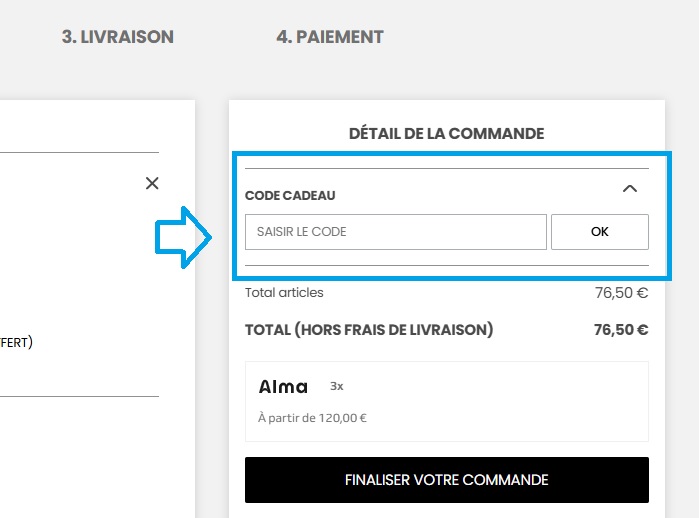699x518 pixels.
Task: Click the separator line below the gift code field
Action: pos(446,266)
